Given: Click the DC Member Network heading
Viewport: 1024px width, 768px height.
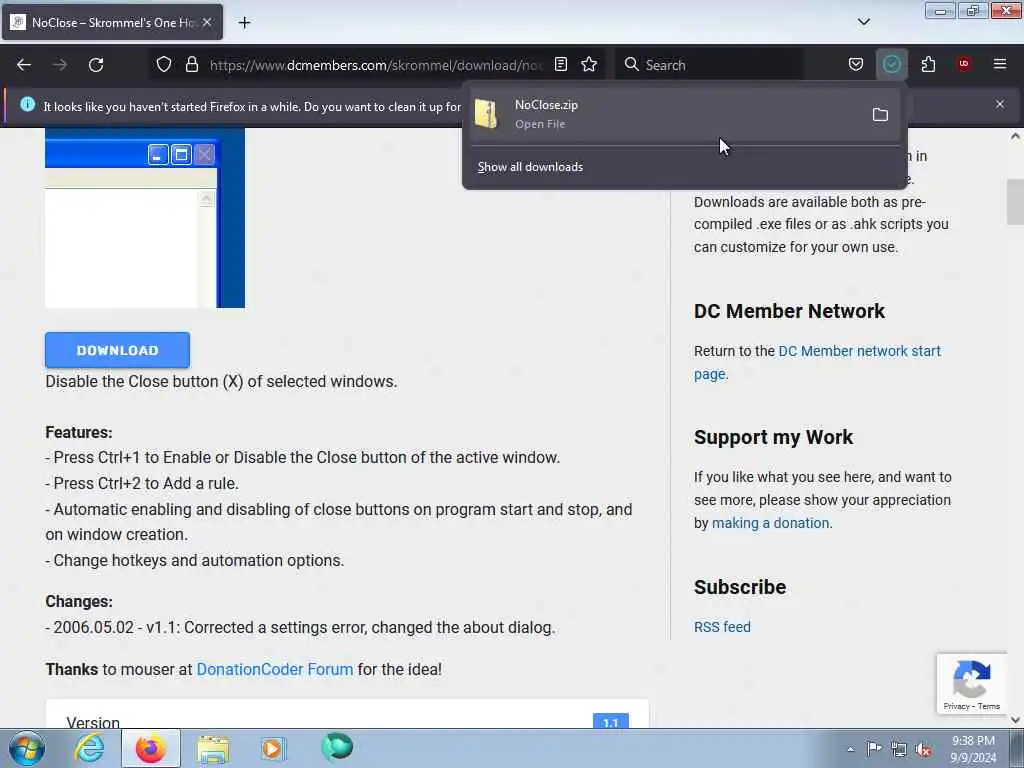Looking at the screenshot, I should click(789, 311).
